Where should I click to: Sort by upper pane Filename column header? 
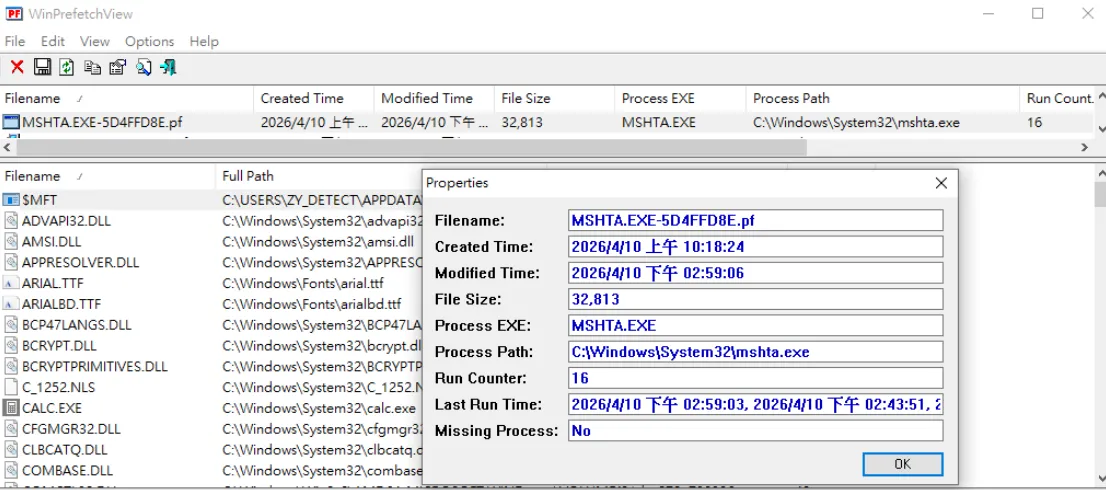pos(127,98)
